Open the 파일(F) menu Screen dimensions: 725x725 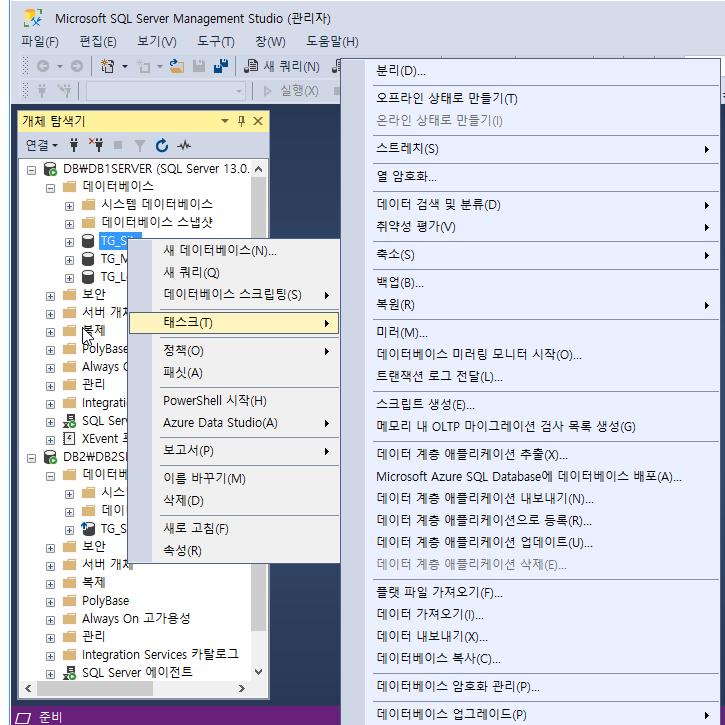point(40,42)
